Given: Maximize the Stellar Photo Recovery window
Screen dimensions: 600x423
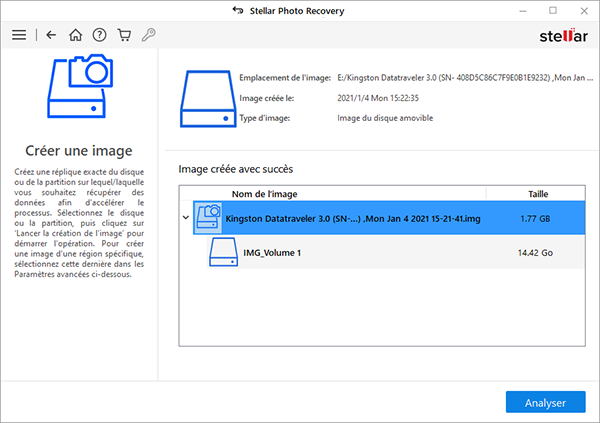Looking at the screenshot, I should pyautogui.click(x=553, y=10).
